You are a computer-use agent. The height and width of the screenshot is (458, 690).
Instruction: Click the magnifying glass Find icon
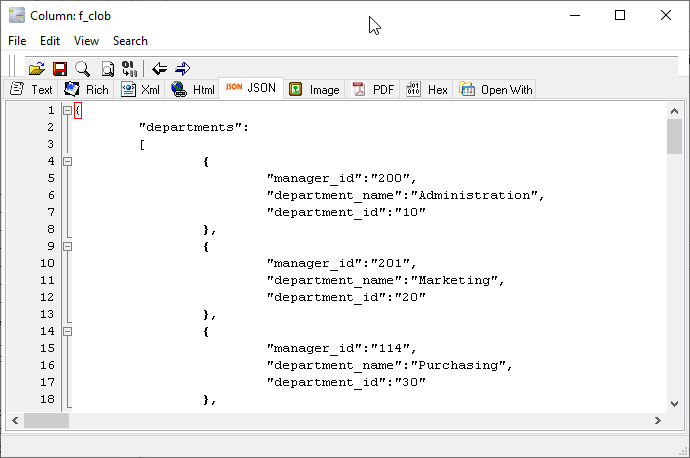[x=82, y=68]
